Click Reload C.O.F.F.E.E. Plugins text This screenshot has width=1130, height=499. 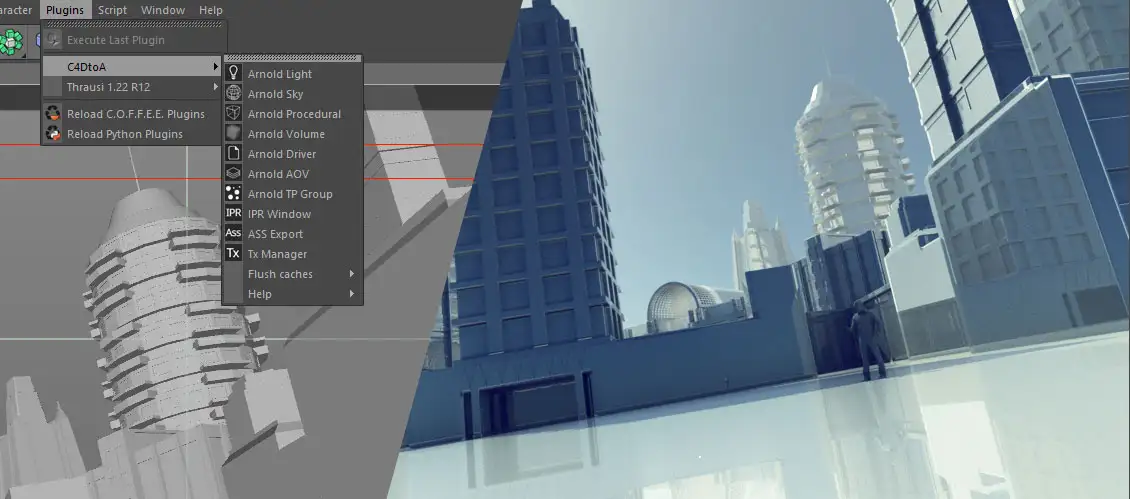coord(135,114)
